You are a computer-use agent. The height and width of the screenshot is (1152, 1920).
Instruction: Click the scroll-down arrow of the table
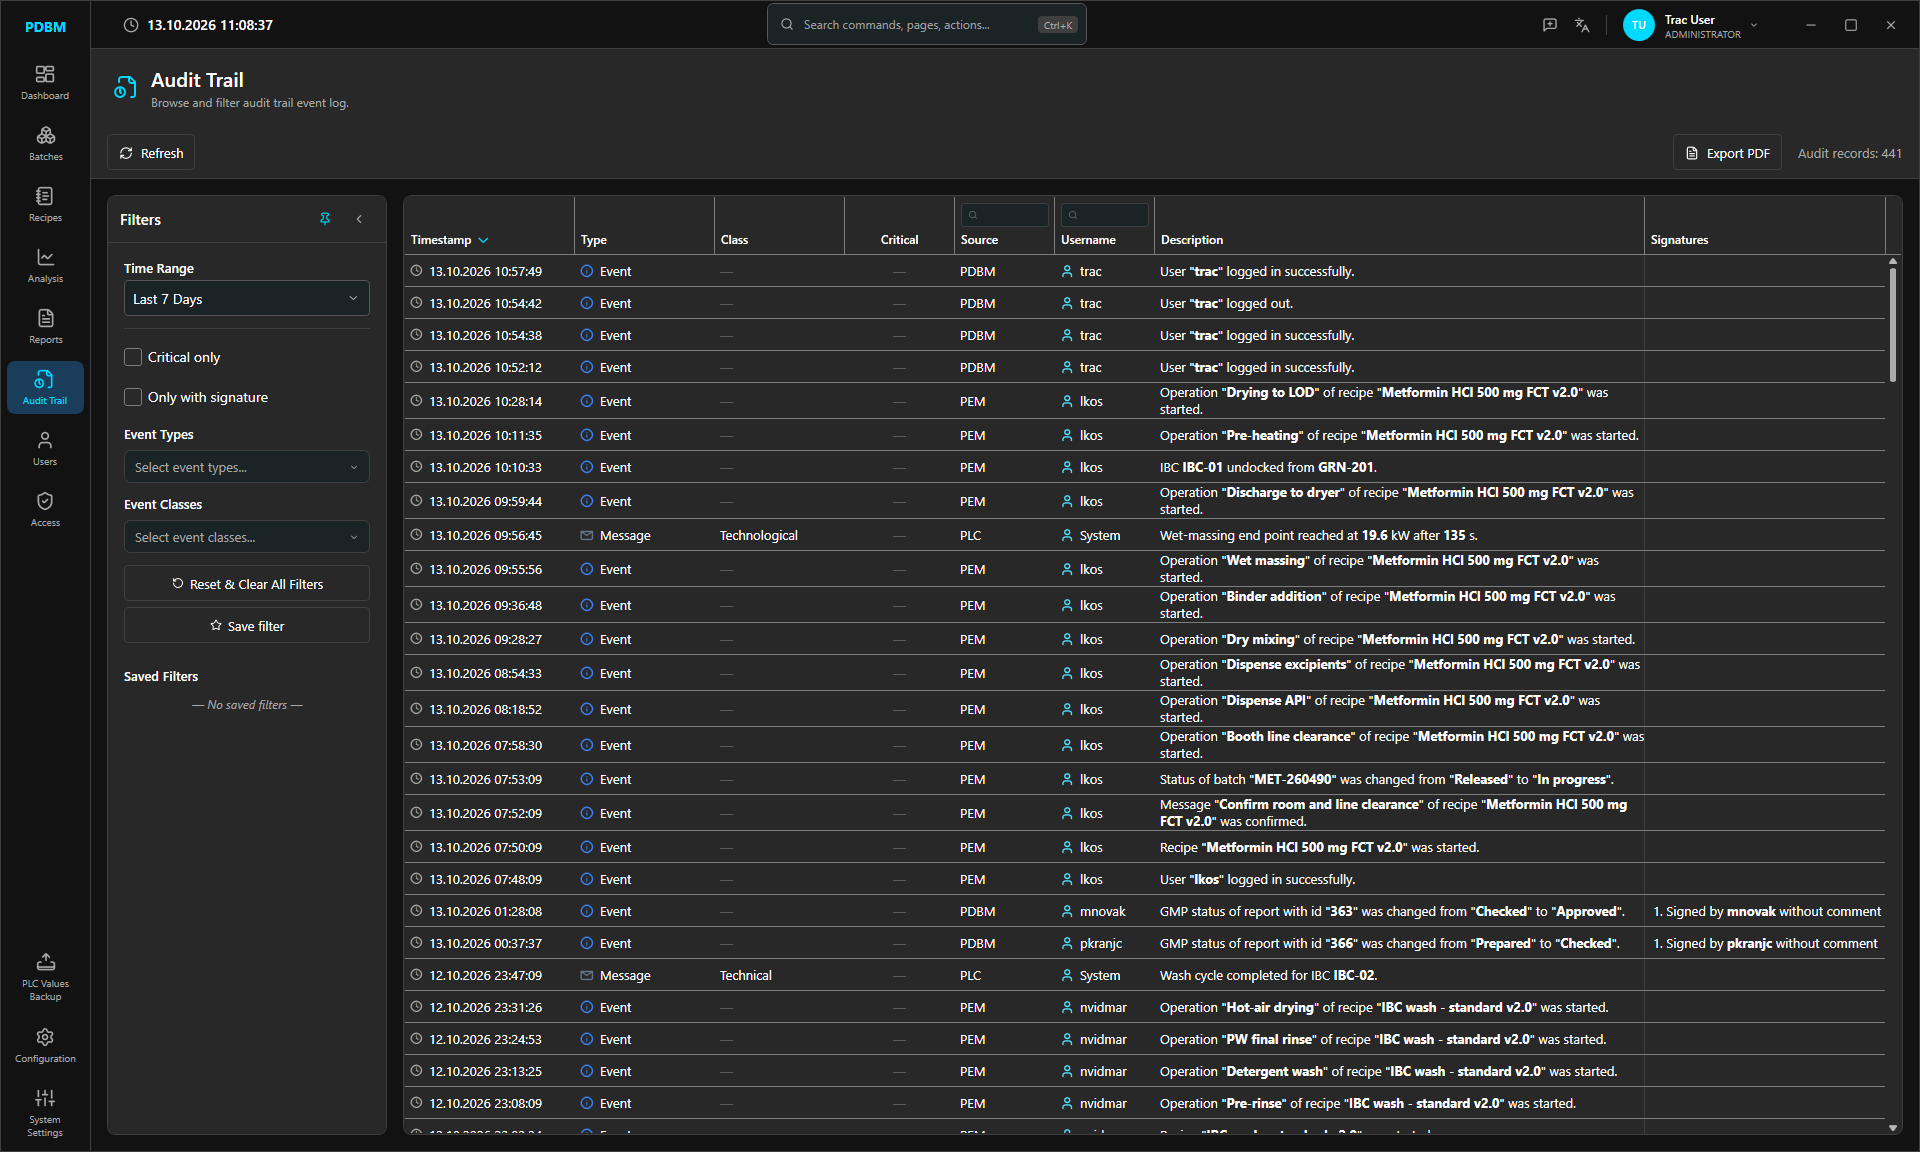(x=1892, y=1127)
